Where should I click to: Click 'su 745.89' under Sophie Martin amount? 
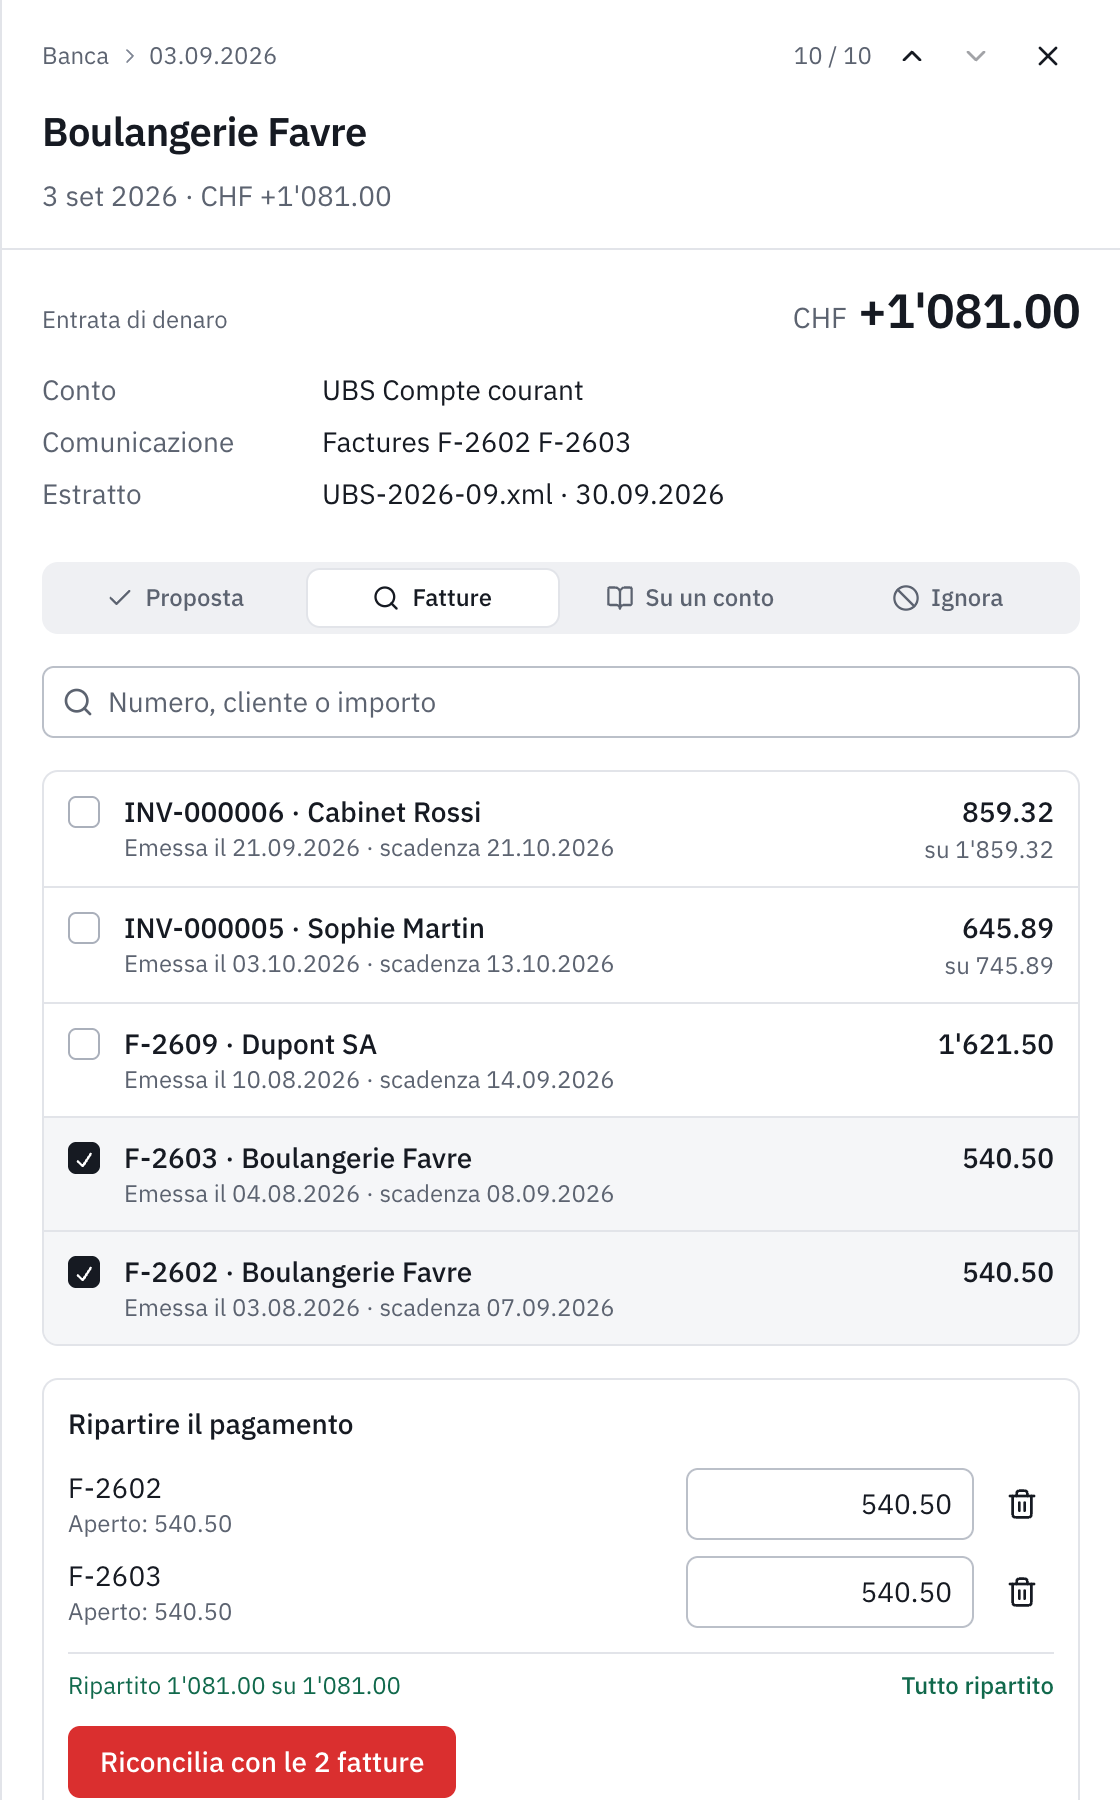(999, 966)
